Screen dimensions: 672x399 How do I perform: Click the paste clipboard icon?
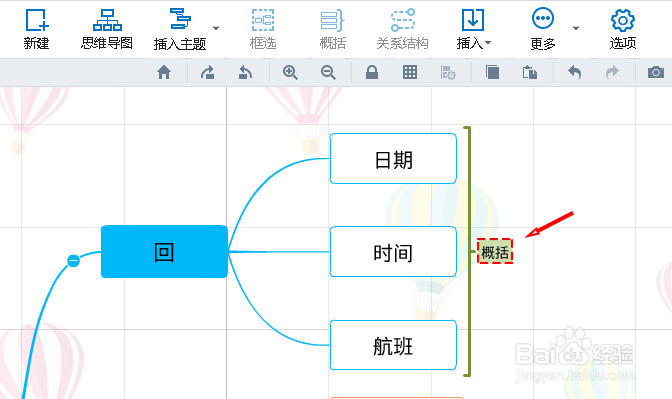[x=530, y=72]
